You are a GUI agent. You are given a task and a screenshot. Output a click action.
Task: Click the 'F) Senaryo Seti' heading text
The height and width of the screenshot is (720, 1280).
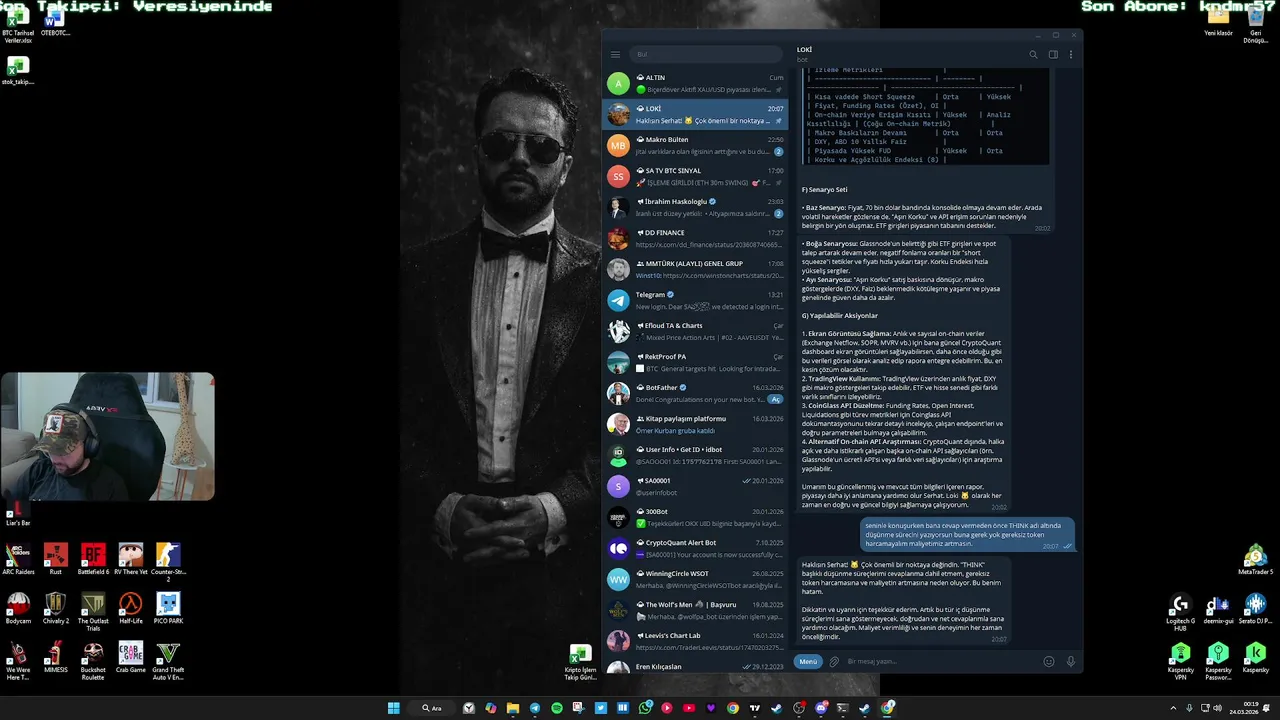[x=824, y=189]
